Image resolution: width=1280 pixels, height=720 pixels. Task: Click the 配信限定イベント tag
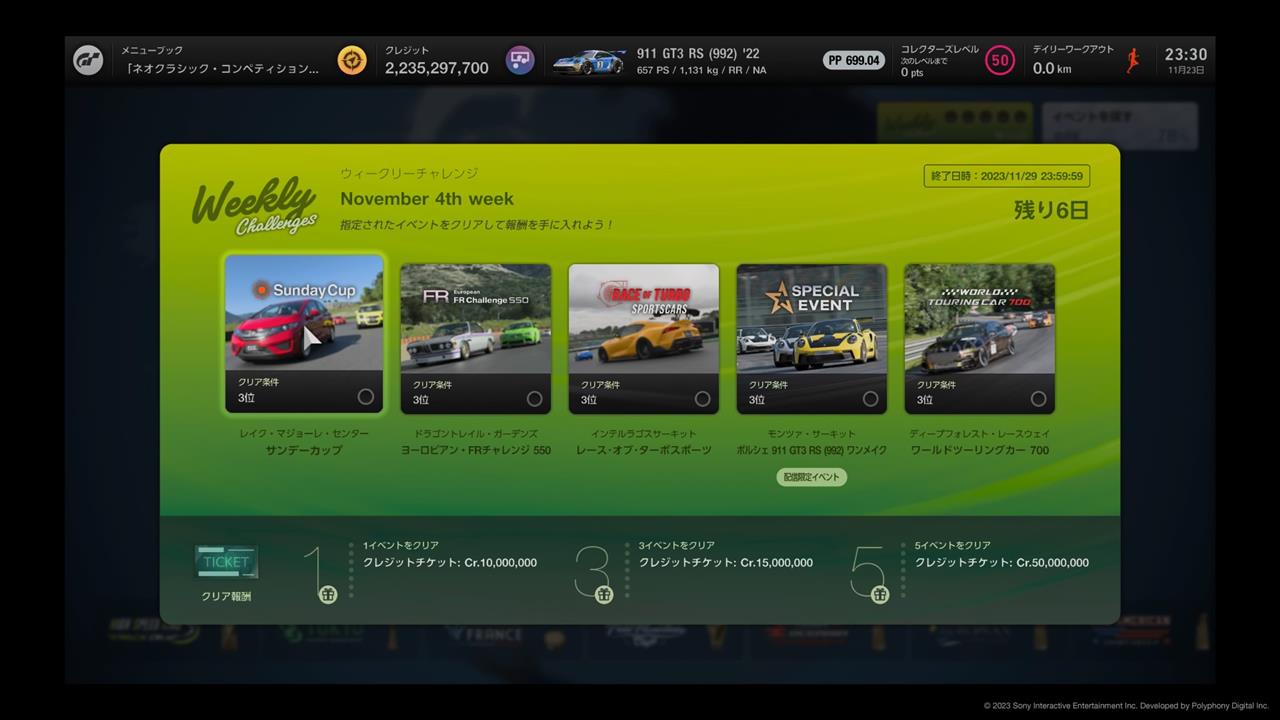812,477
